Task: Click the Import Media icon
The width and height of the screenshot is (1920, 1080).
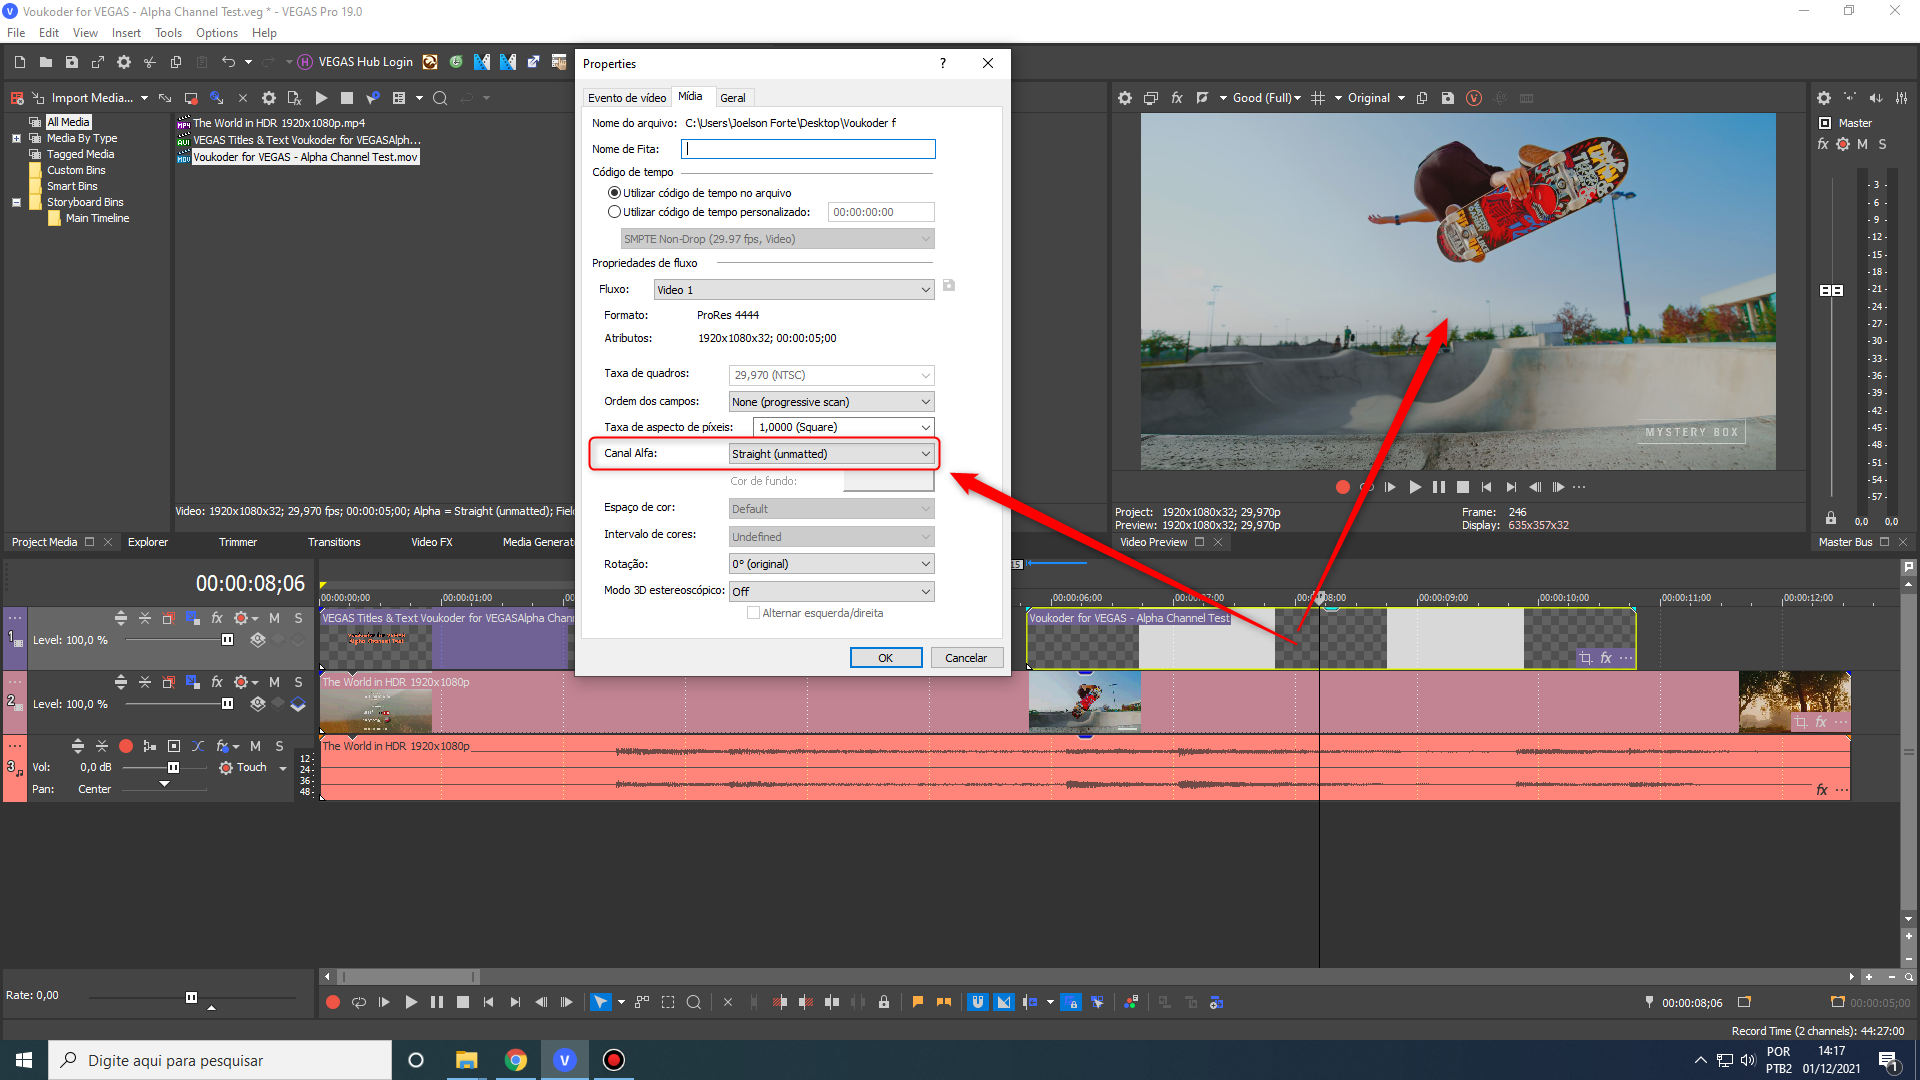Action: [x=38, y=98]
